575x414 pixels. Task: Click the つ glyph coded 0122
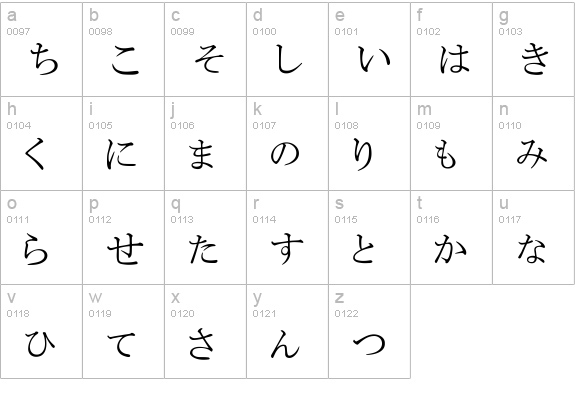point(370,344)
